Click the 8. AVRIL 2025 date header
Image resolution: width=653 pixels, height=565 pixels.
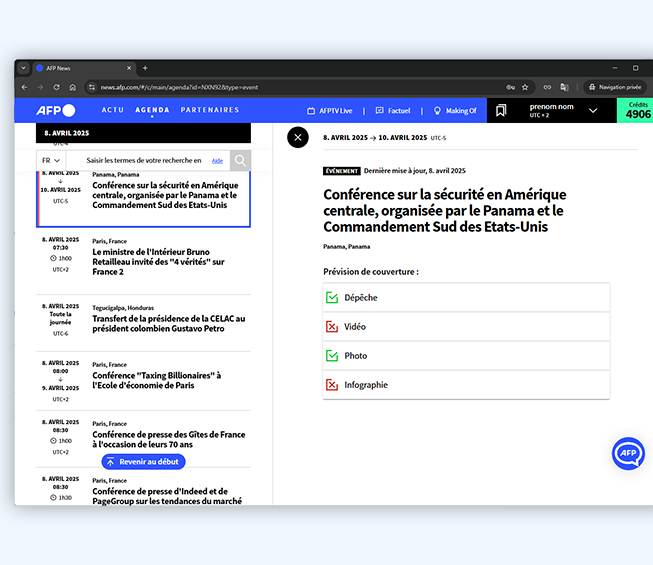[143, 133]
